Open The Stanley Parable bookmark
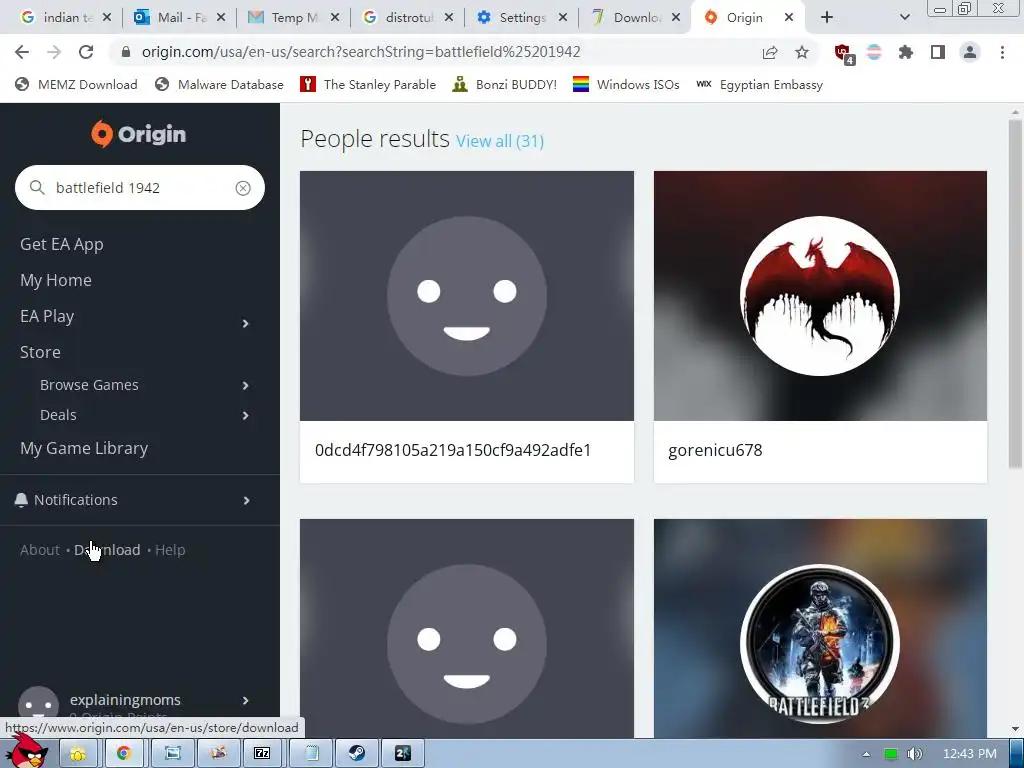1024x768 pixels. click(368, 84)
